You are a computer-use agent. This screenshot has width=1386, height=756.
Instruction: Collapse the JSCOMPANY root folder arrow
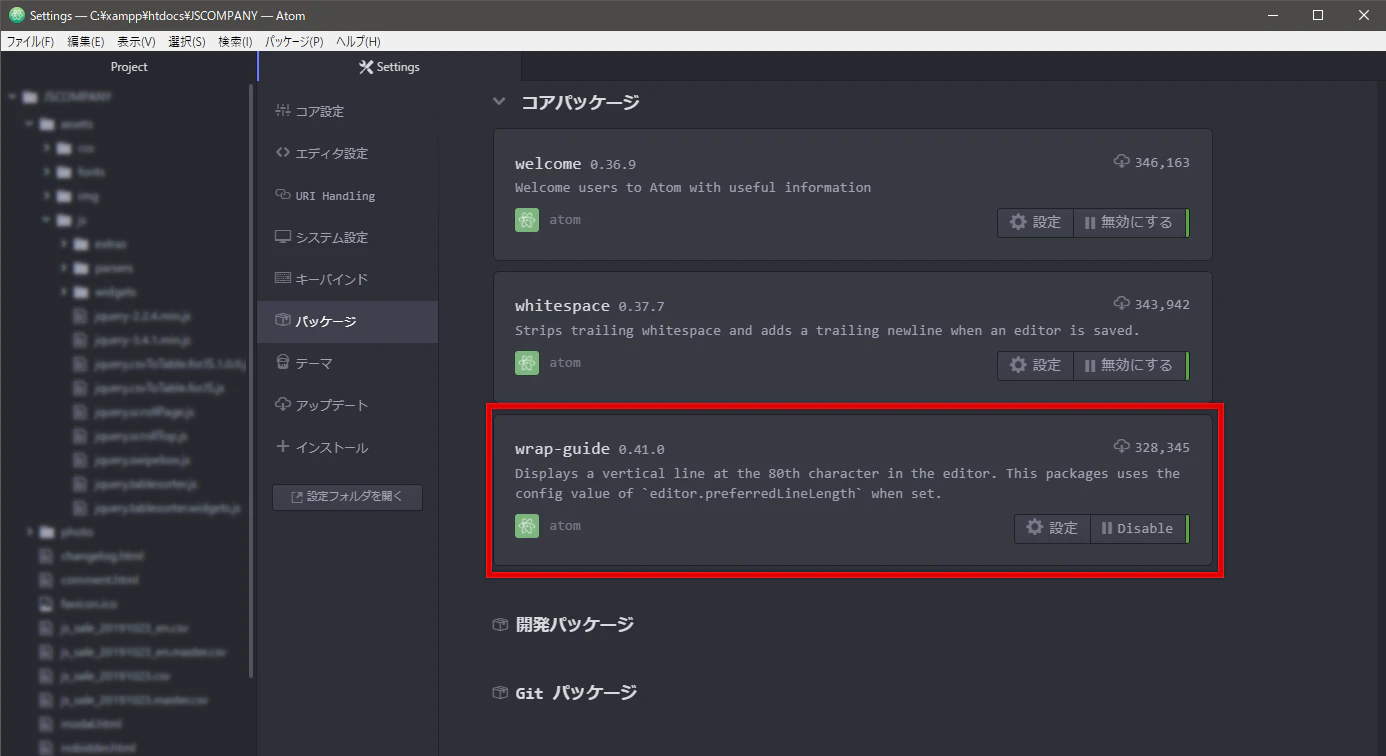click(13, 97)
